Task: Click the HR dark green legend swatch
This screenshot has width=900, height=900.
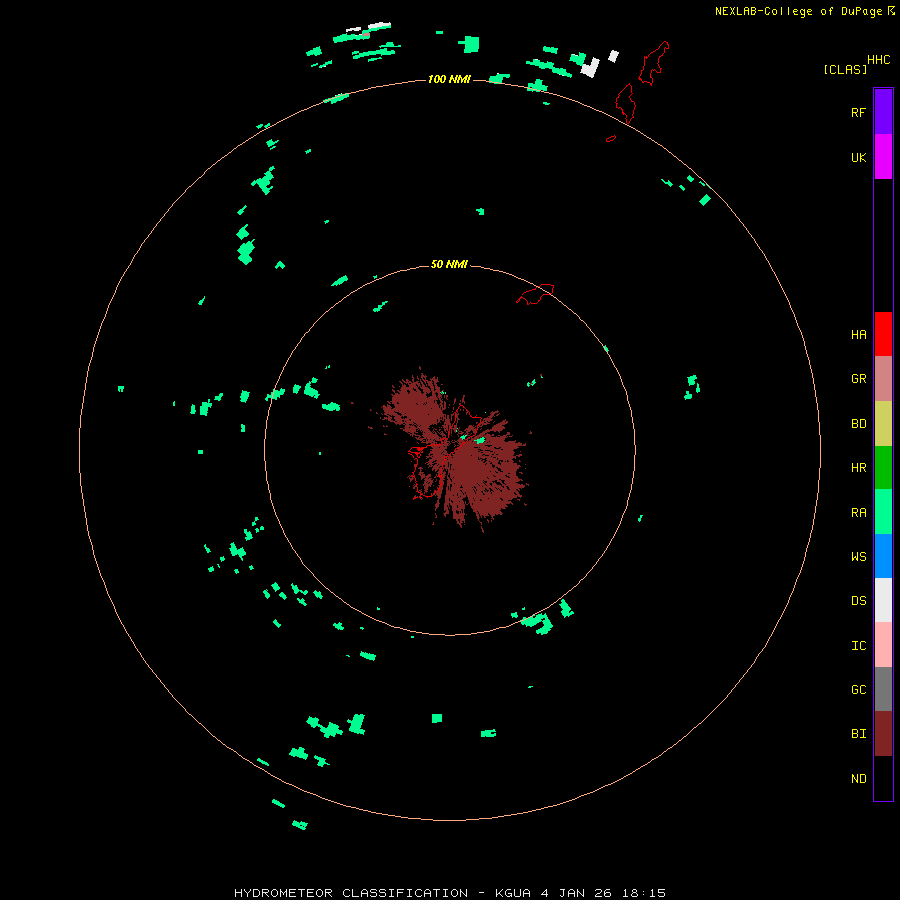Action: pos(883,468)
